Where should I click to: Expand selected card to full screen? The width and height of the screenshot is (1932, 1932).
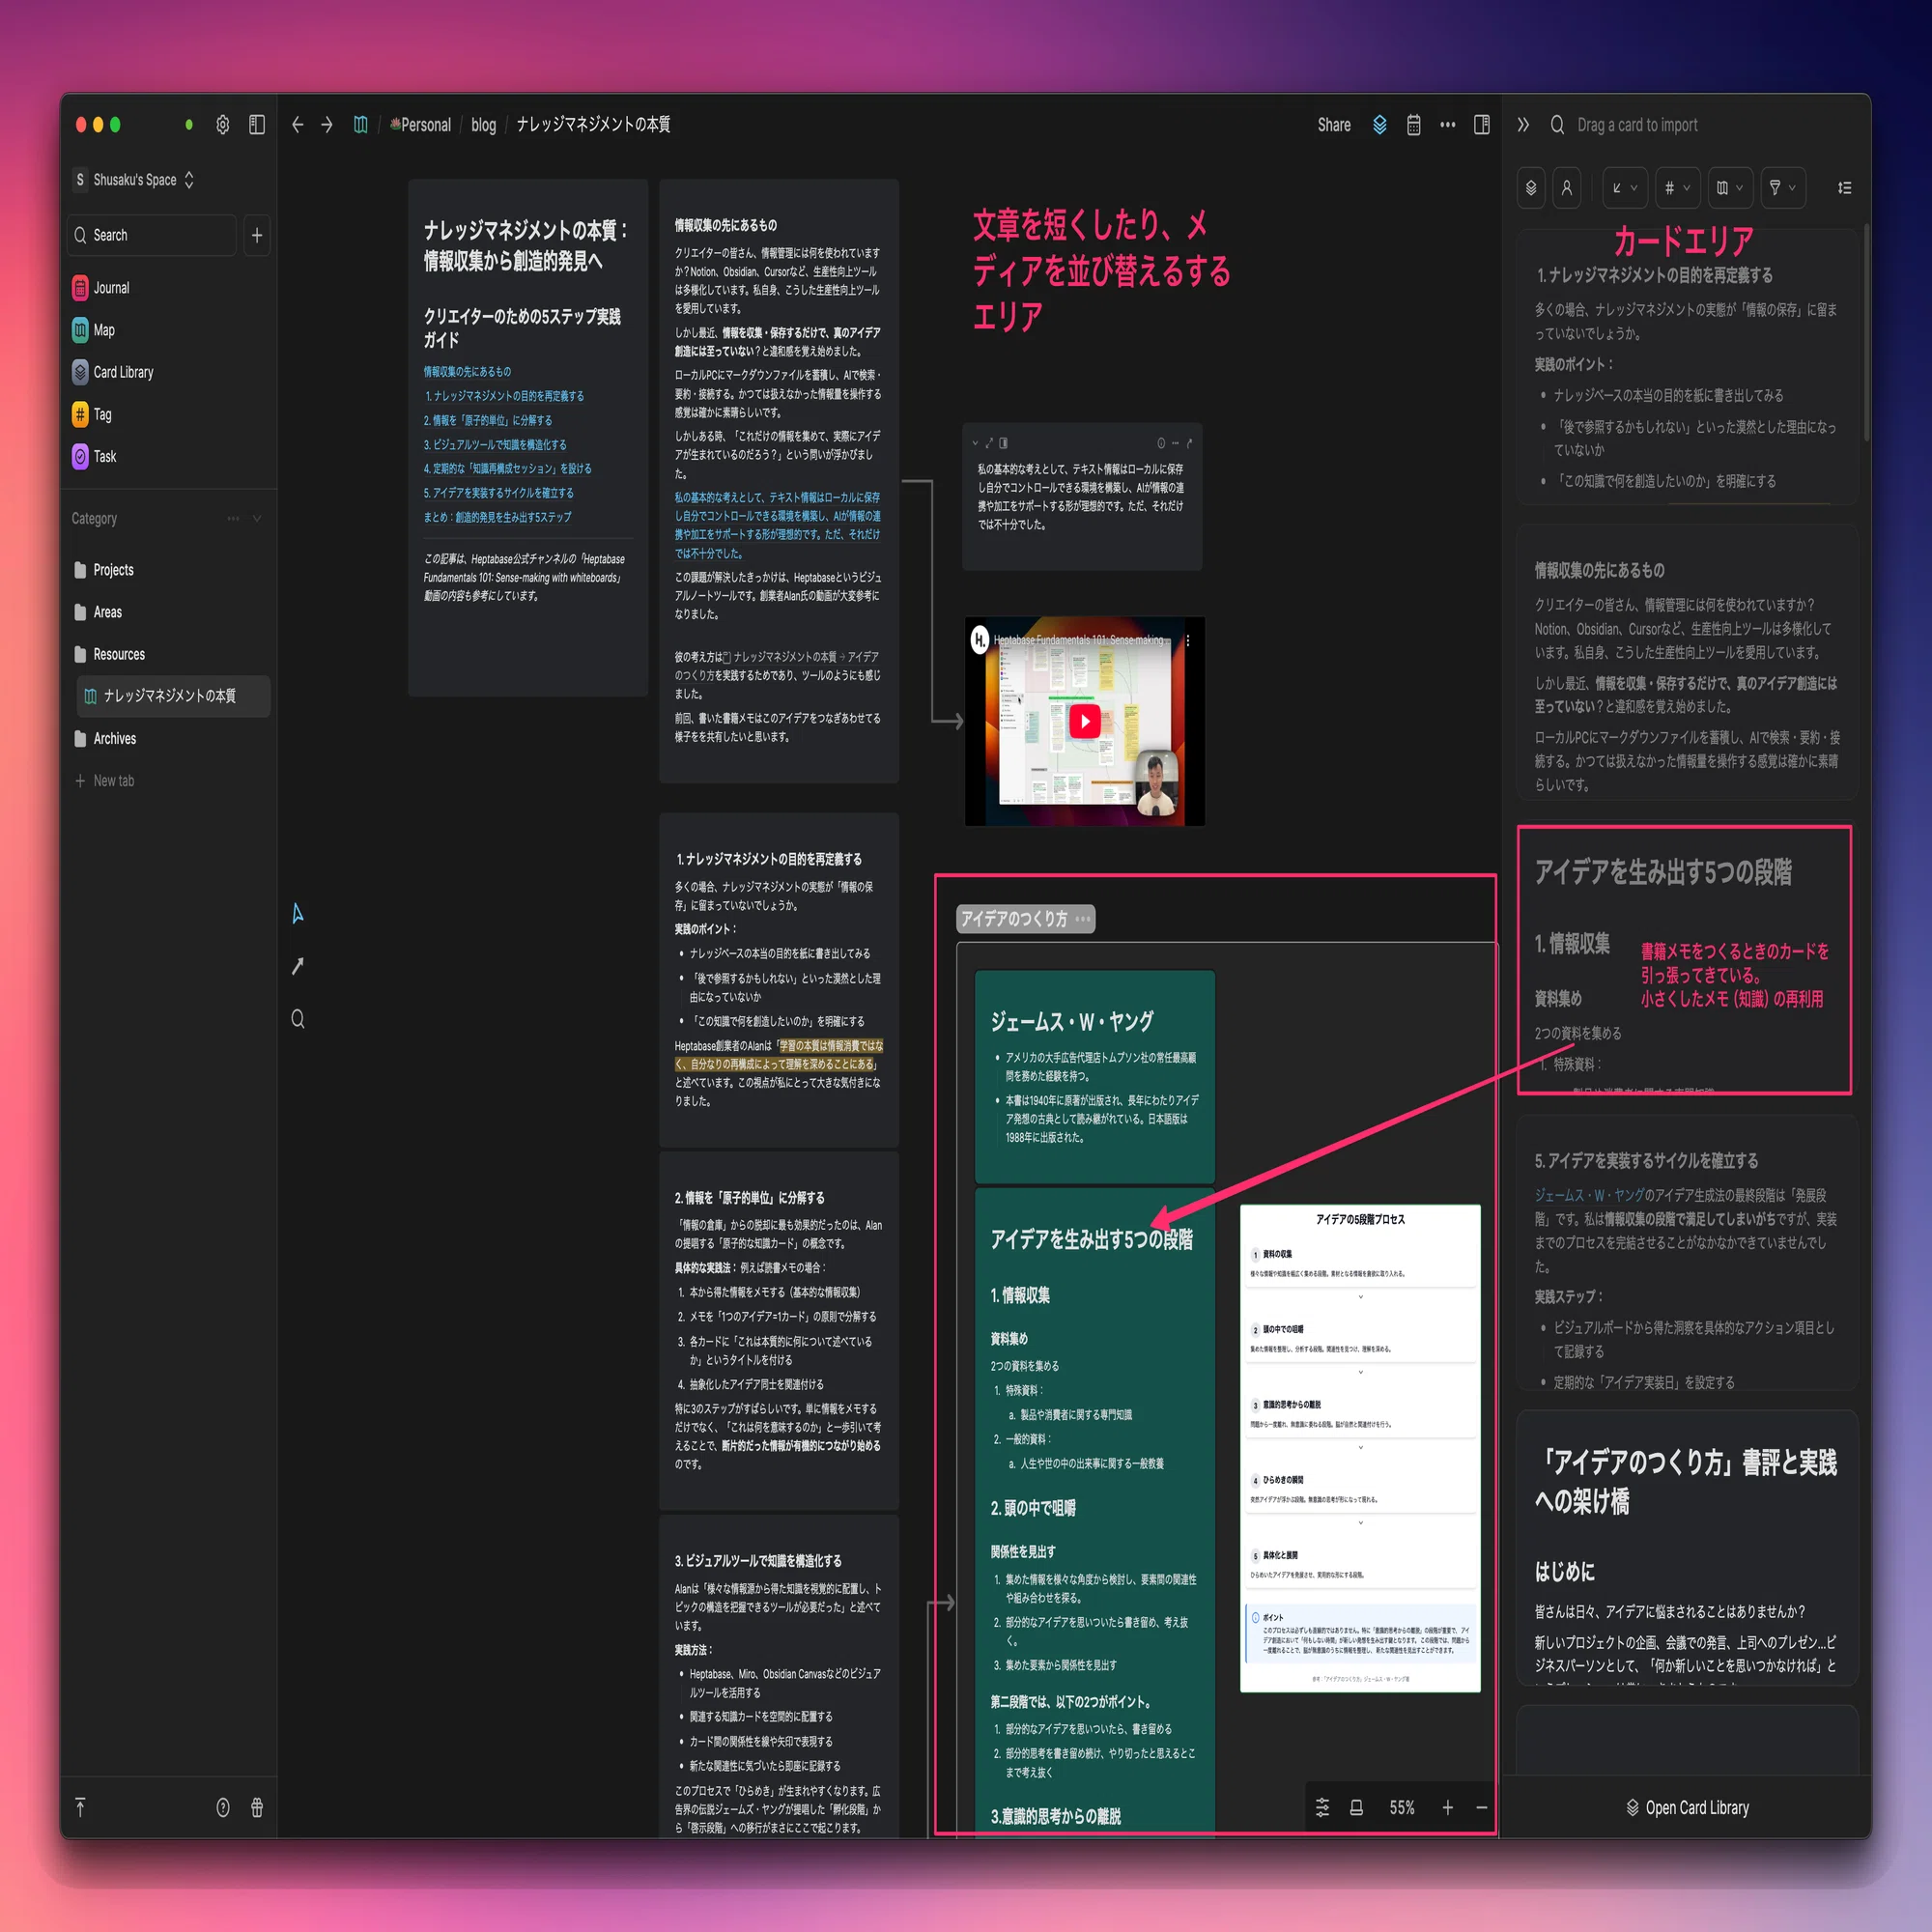tap(990, 443)
